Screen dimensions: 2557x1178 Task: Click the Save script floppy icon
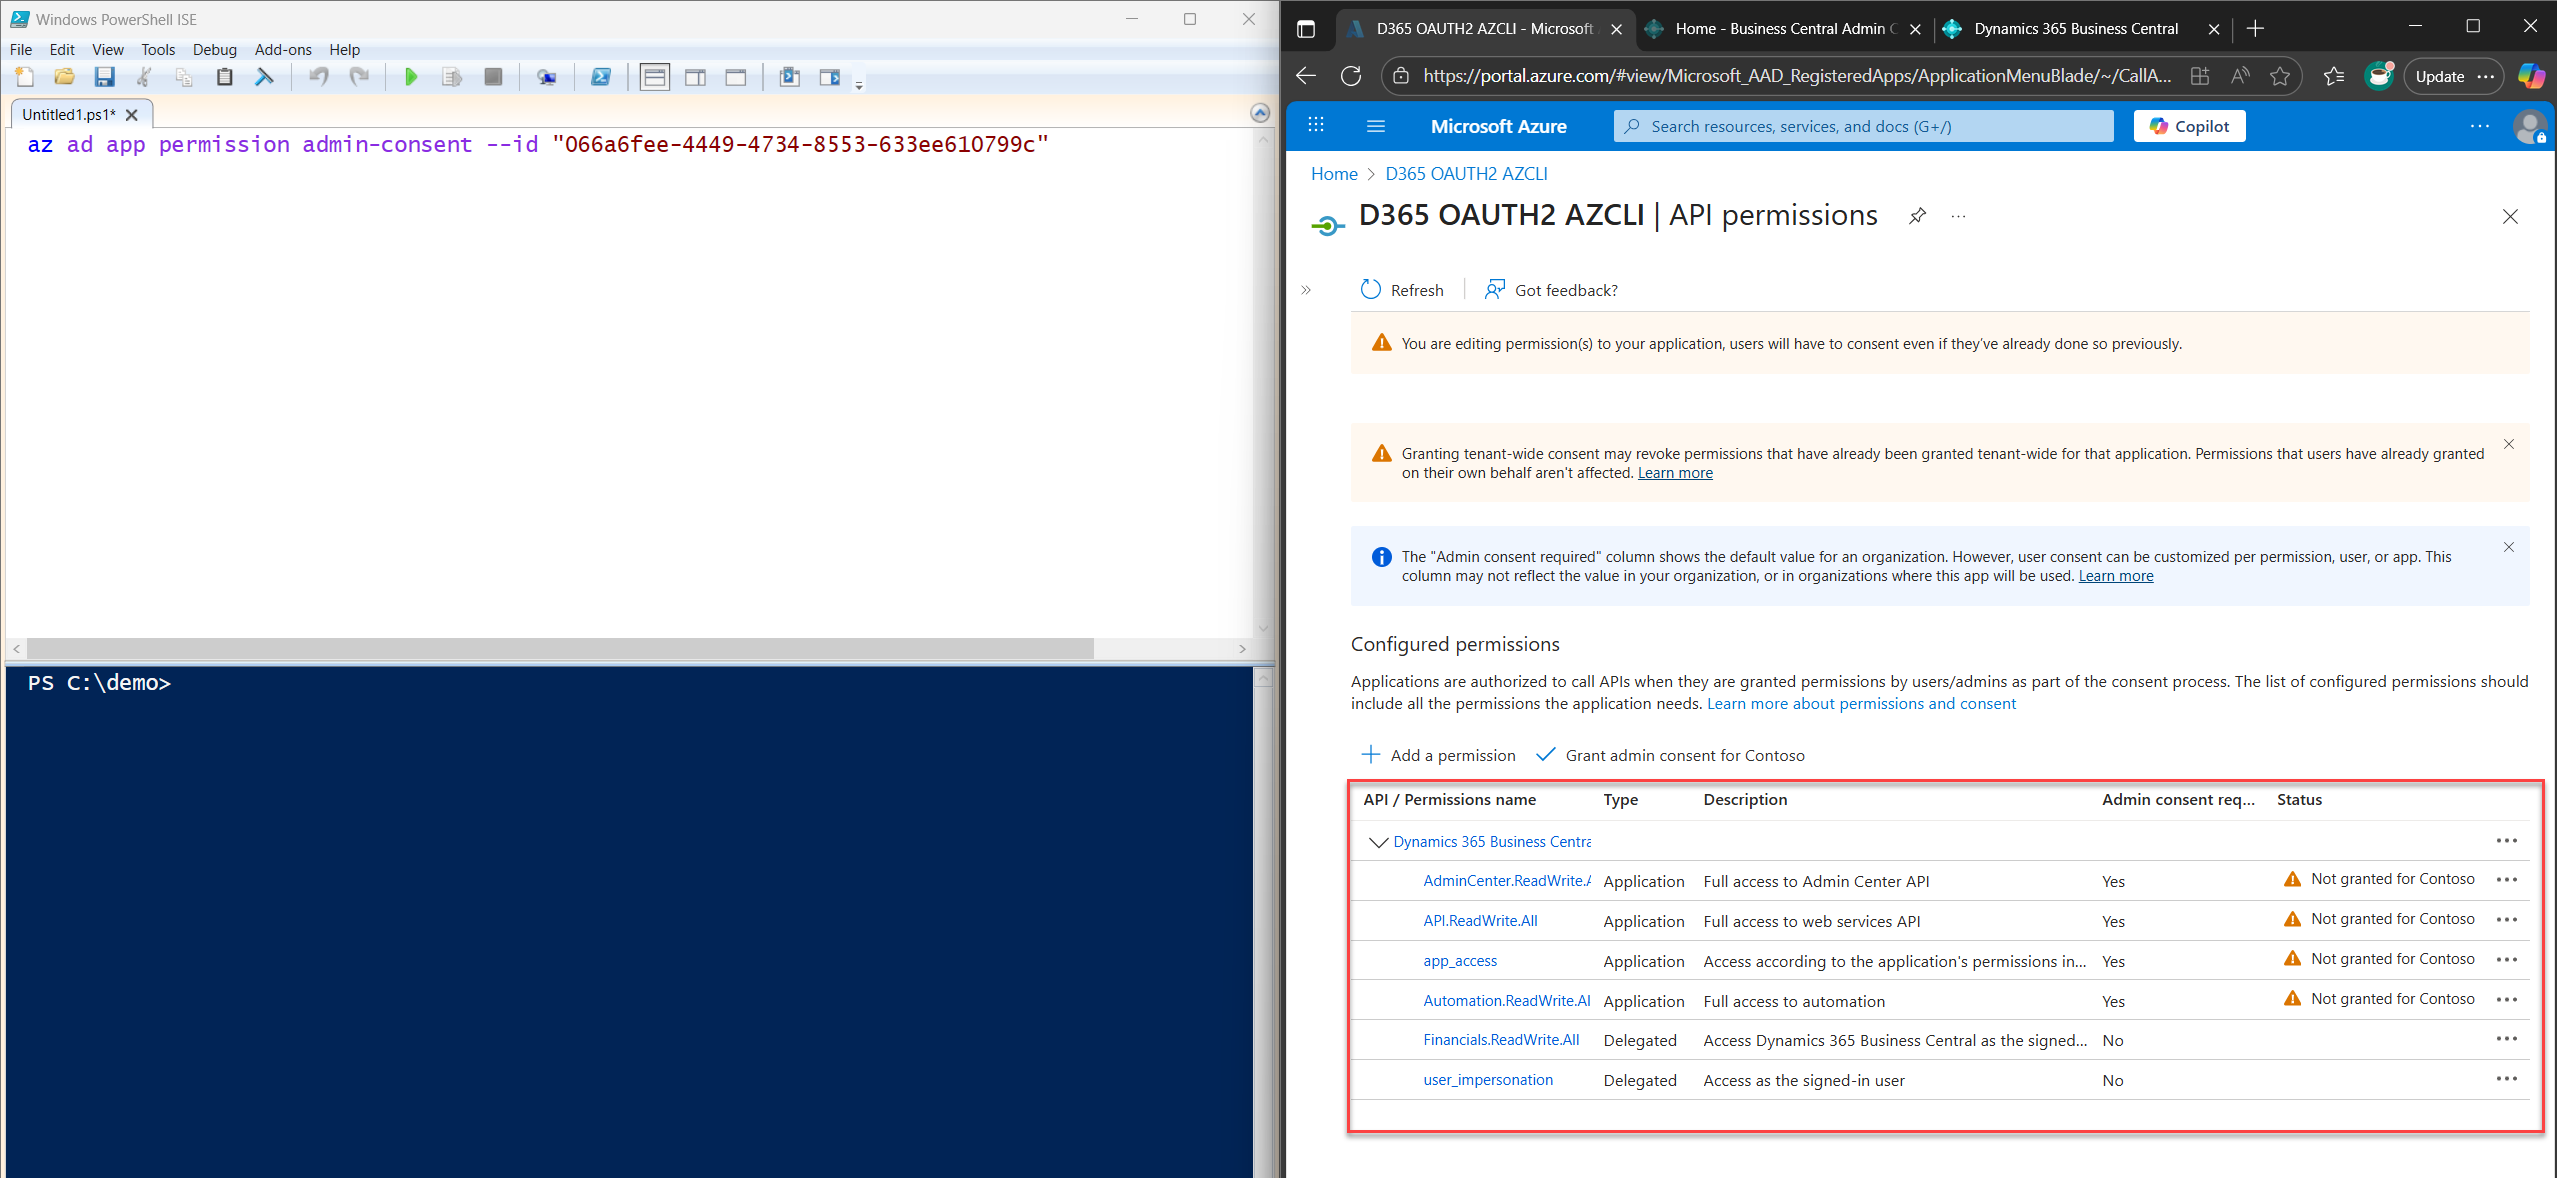104,77
